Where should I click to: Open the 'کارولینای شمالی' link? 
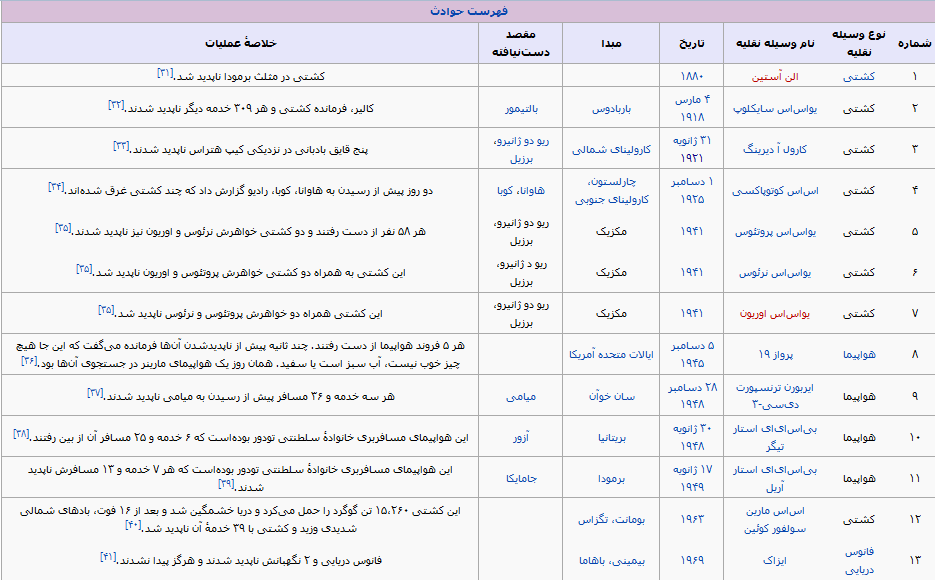[611, 150]
